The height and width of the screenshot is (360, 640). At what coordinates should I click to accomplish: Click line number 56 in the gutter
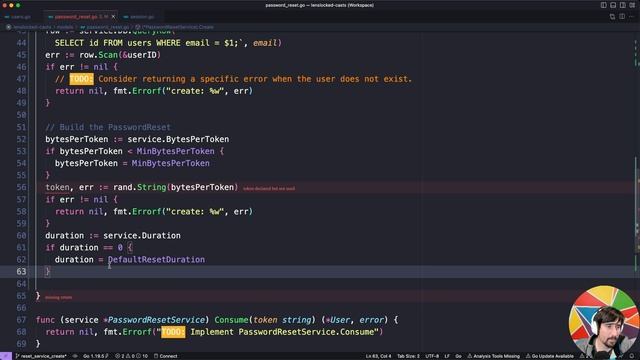(21, 187)
